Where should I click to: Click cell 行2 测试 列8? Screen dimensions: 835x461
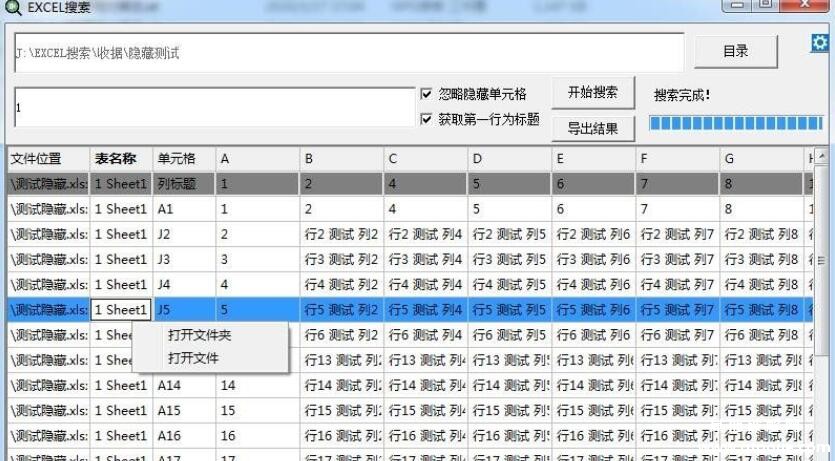coord(762,234)
